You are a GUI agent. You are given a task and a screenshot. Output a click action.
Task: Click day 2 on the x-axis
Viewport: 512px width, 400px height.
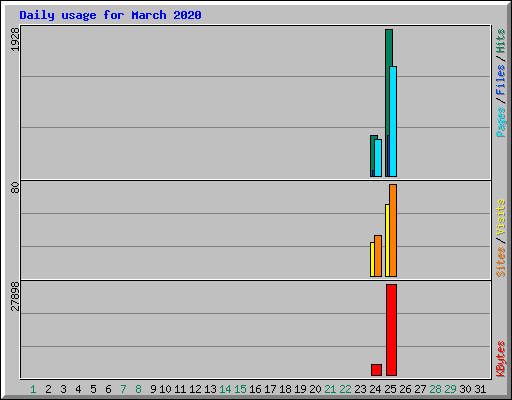tap(48, 389)
